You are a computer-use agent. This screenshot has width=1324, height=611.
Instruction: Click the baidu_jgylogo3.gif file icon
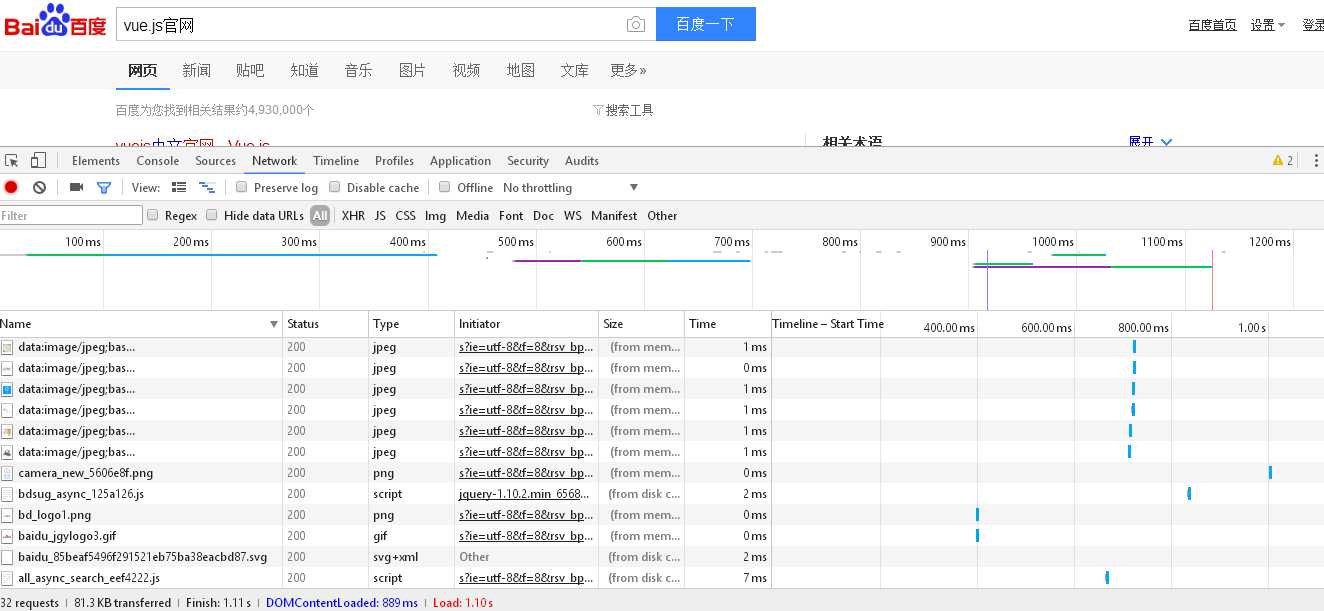(x=8, y=536)
